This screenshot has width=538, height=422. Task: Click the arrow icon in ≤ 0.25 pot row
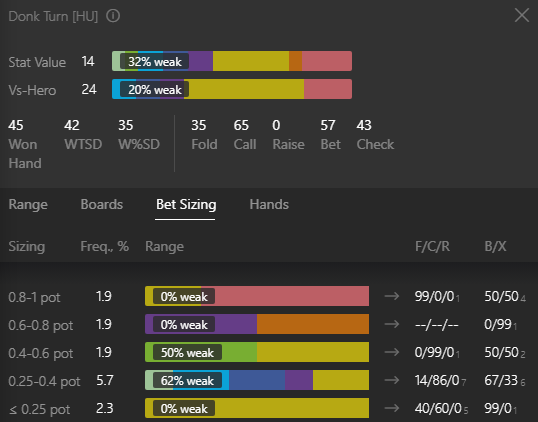coord(392,408)
